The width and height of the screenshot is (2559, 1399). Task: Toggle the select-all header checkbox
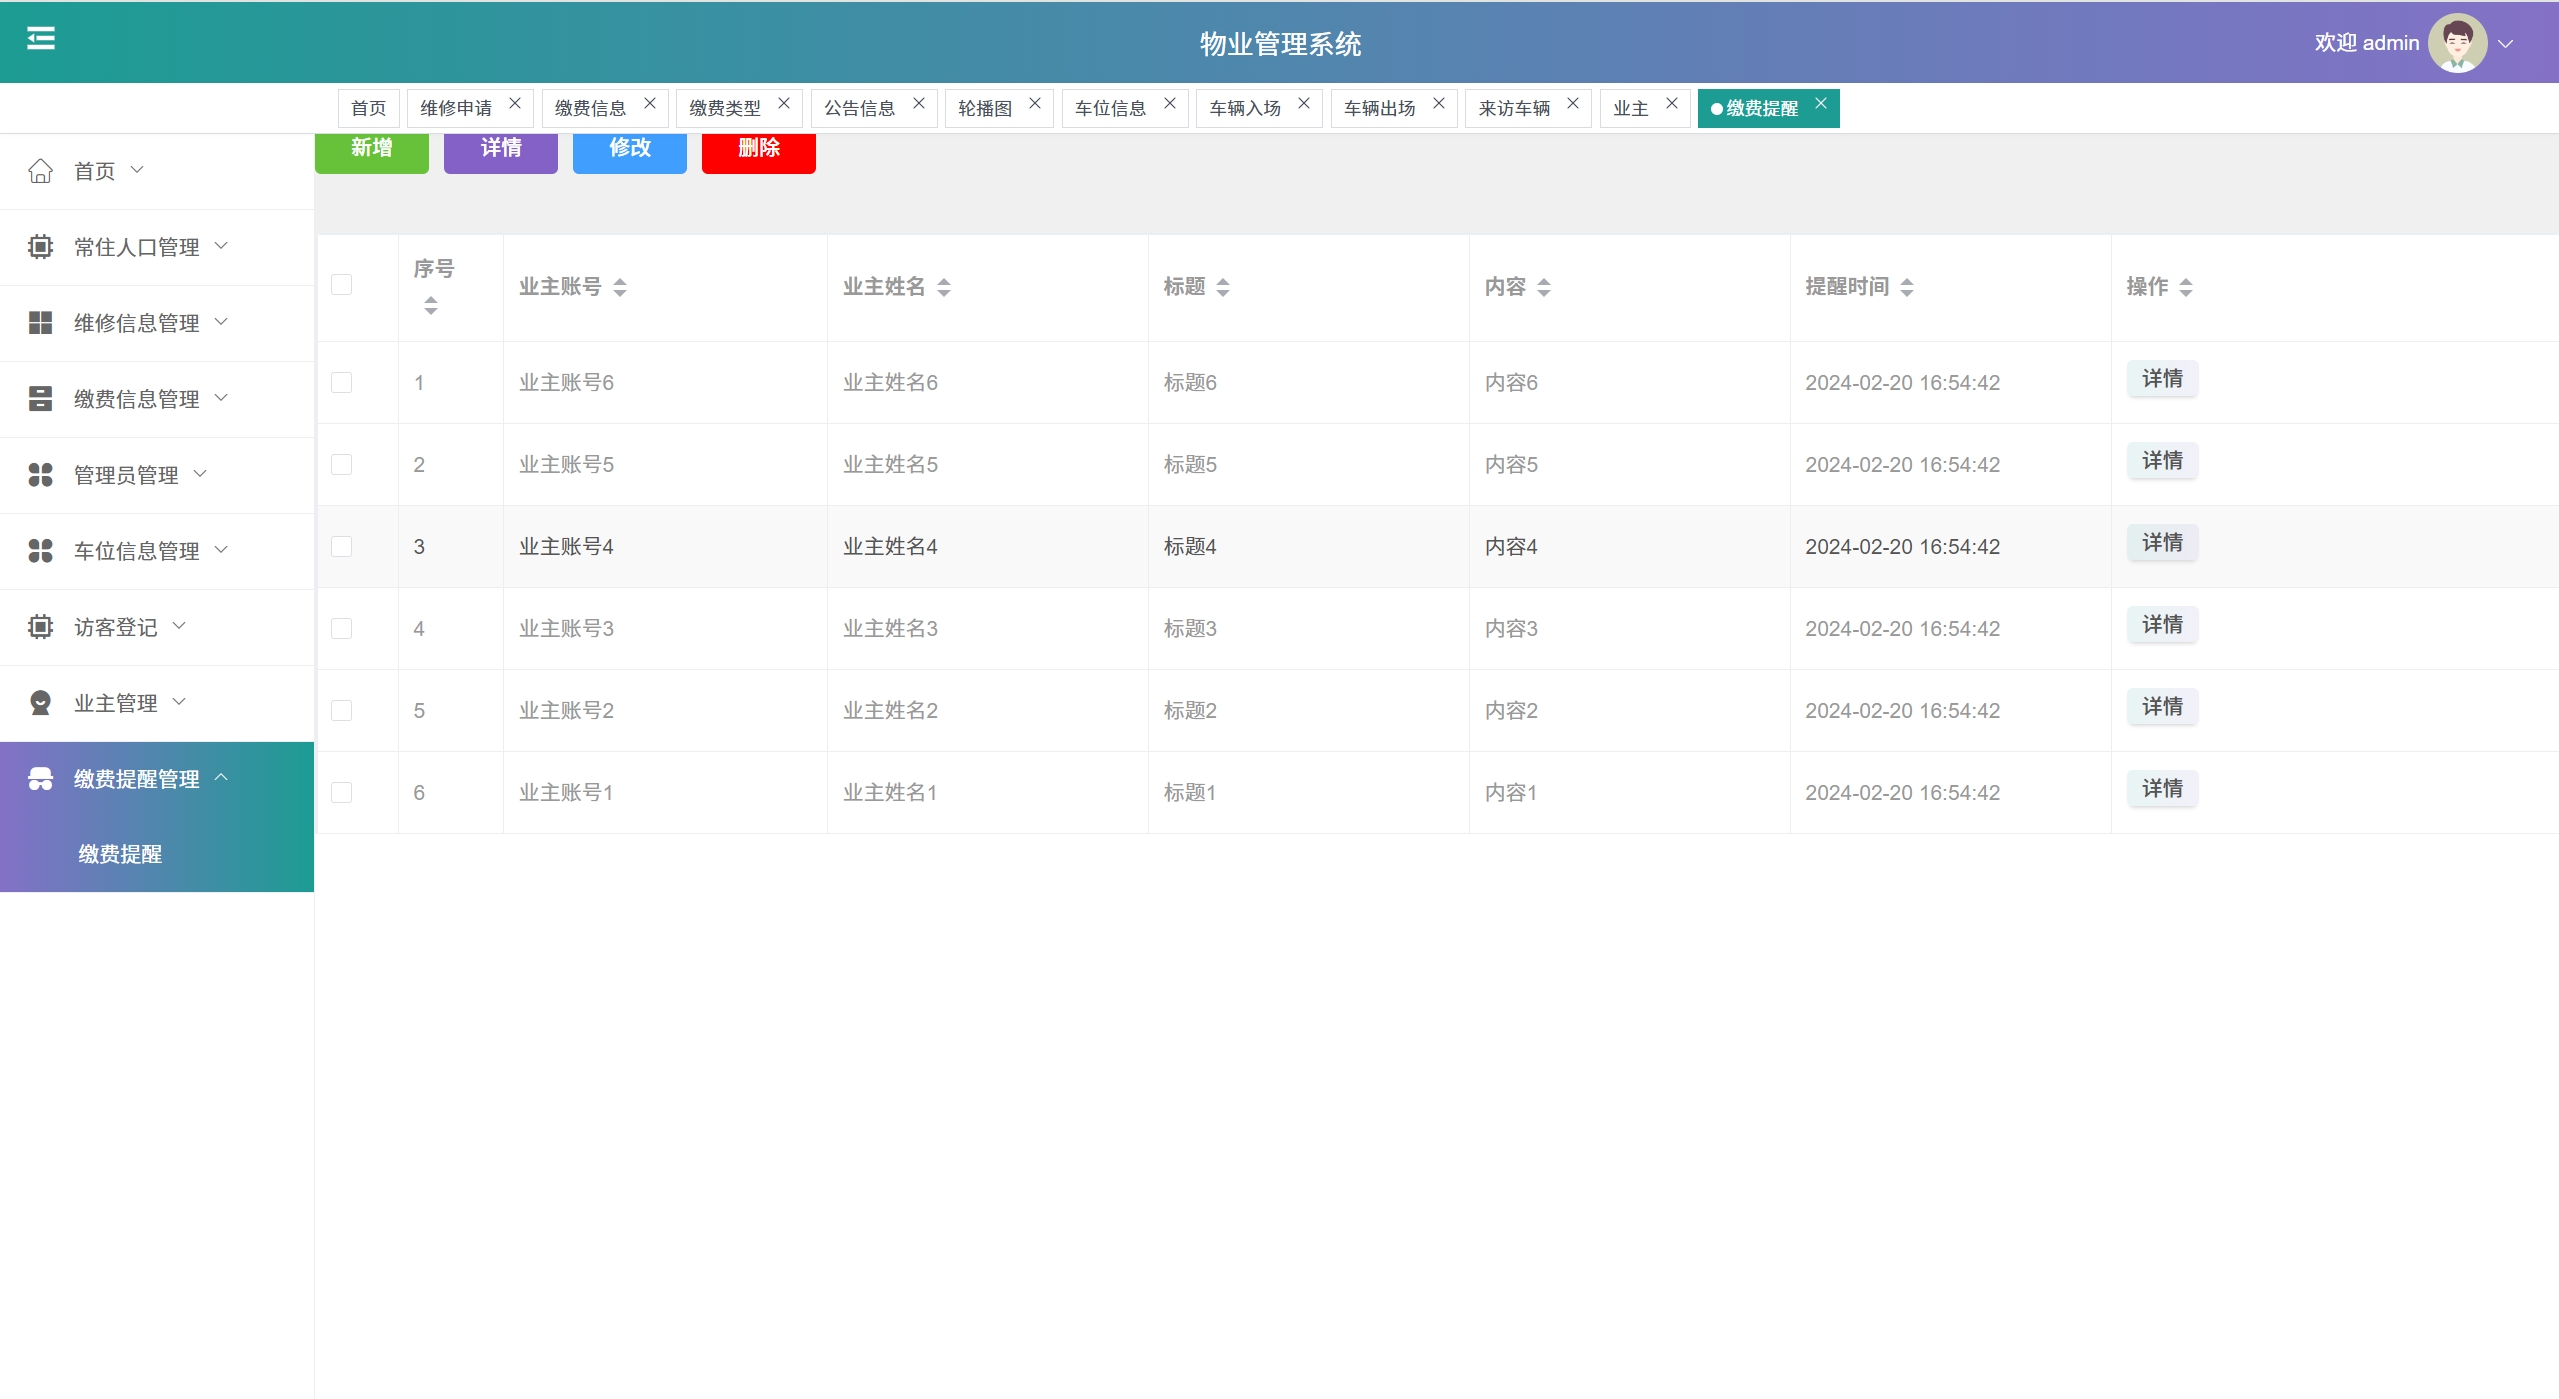click(341, 285)
